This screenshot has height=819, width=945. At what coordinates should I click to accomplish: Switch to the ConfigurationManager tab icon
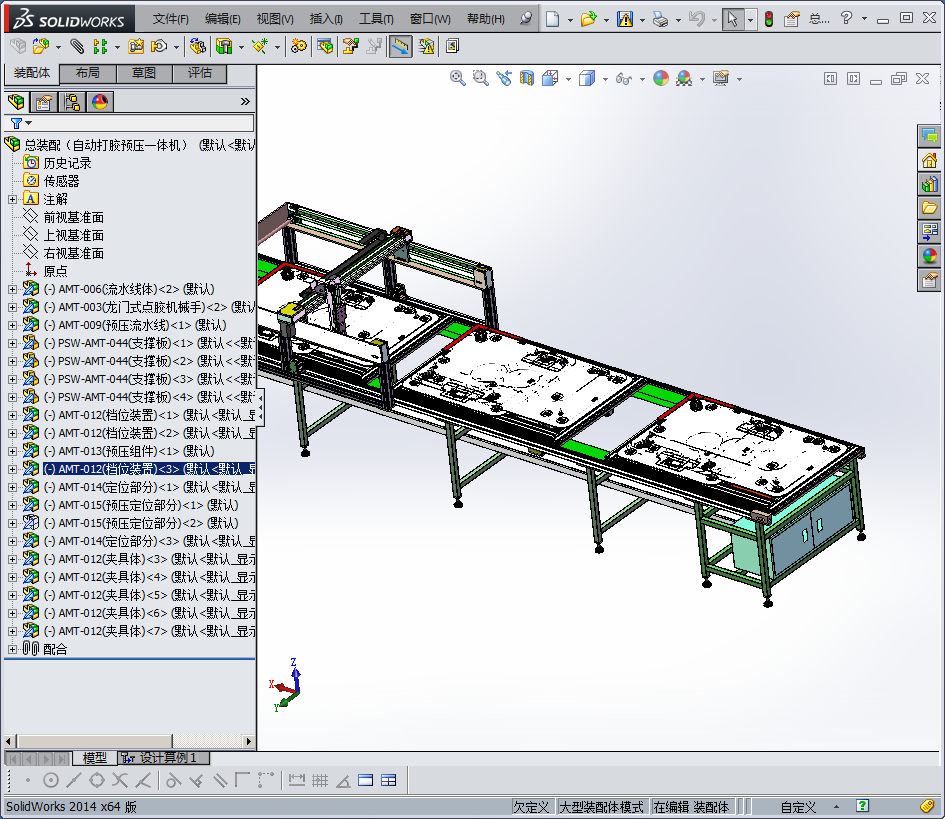click(72, 102)
